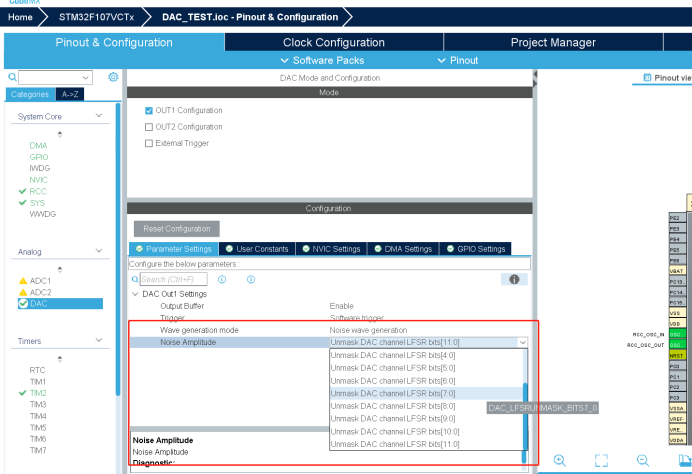Open the Noise Amplitude dropdown arrow
This screenshot has width=692, height=474.
(523, 342)
